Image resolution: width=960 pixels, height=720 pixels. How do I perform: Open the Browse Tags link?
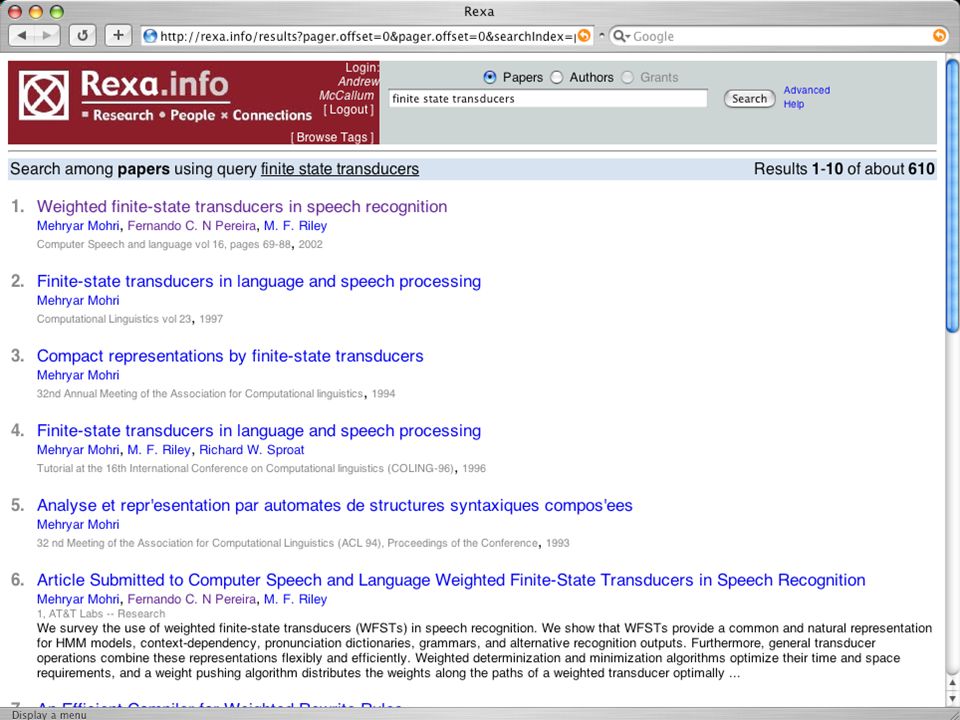[x=332, y=137]
